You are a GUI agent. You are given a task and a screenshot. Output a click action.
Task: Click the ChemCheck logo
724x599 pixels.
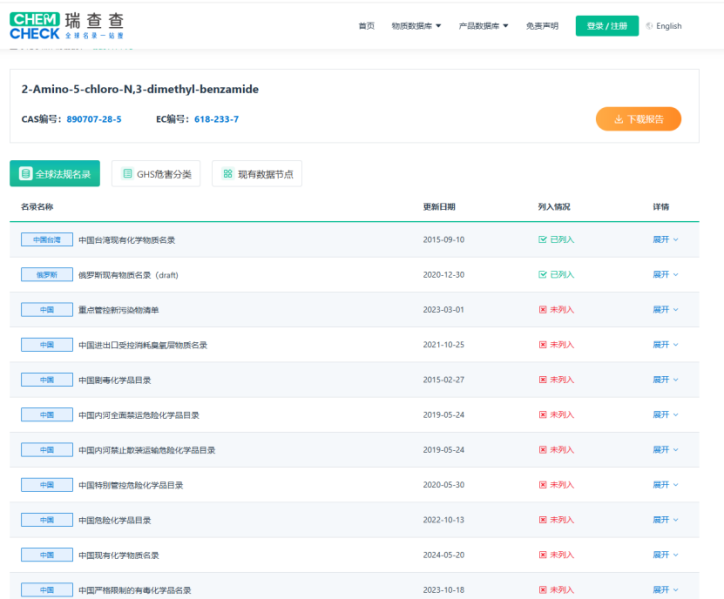[66, 26]
